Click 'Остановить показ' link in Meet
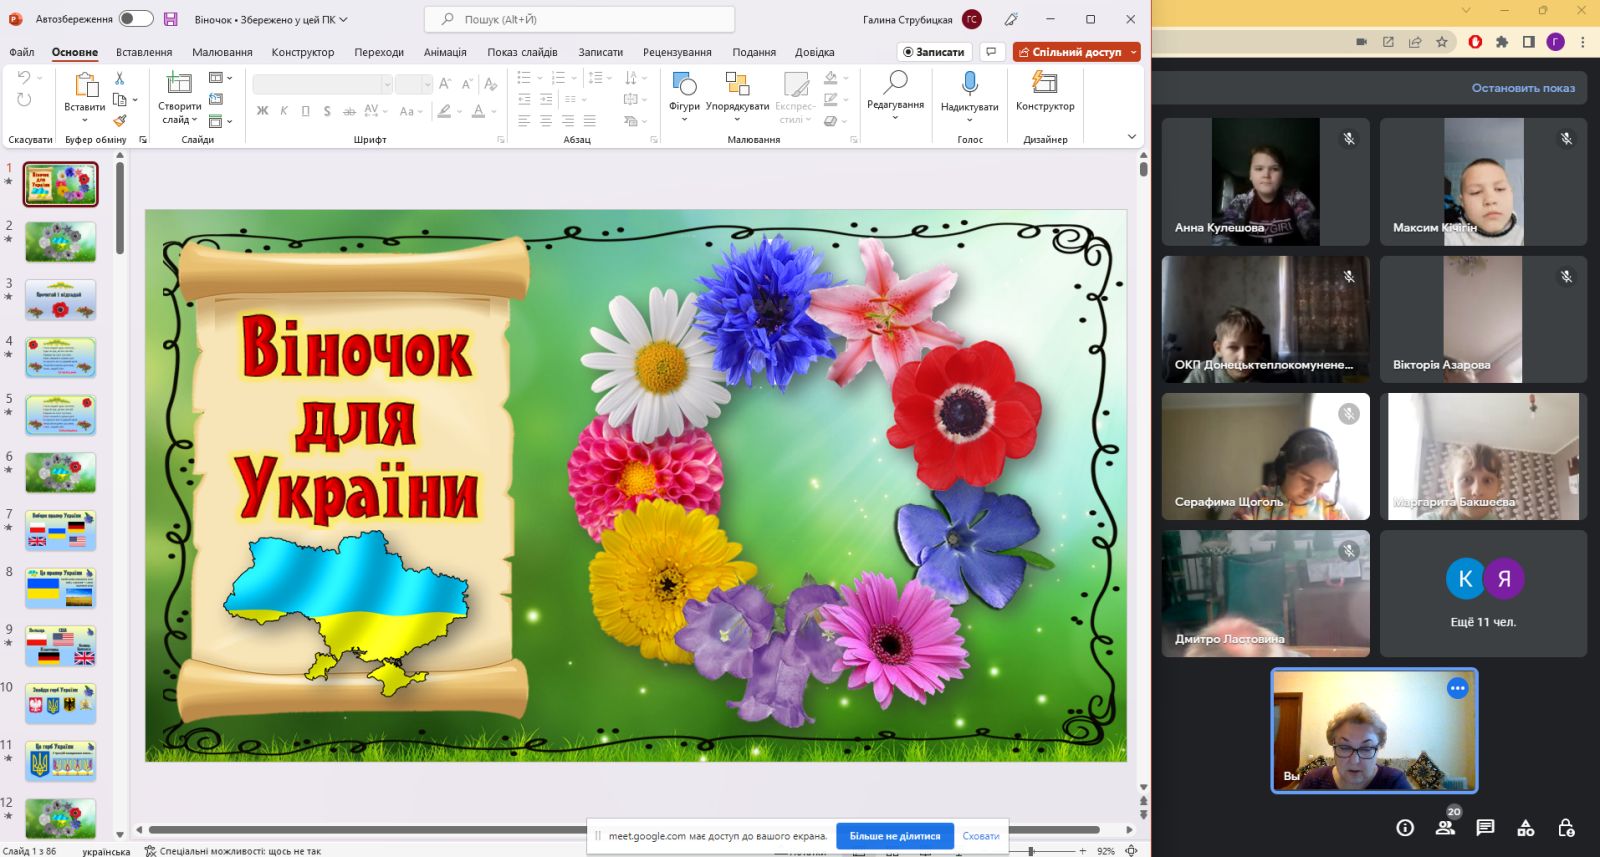 1523,88
